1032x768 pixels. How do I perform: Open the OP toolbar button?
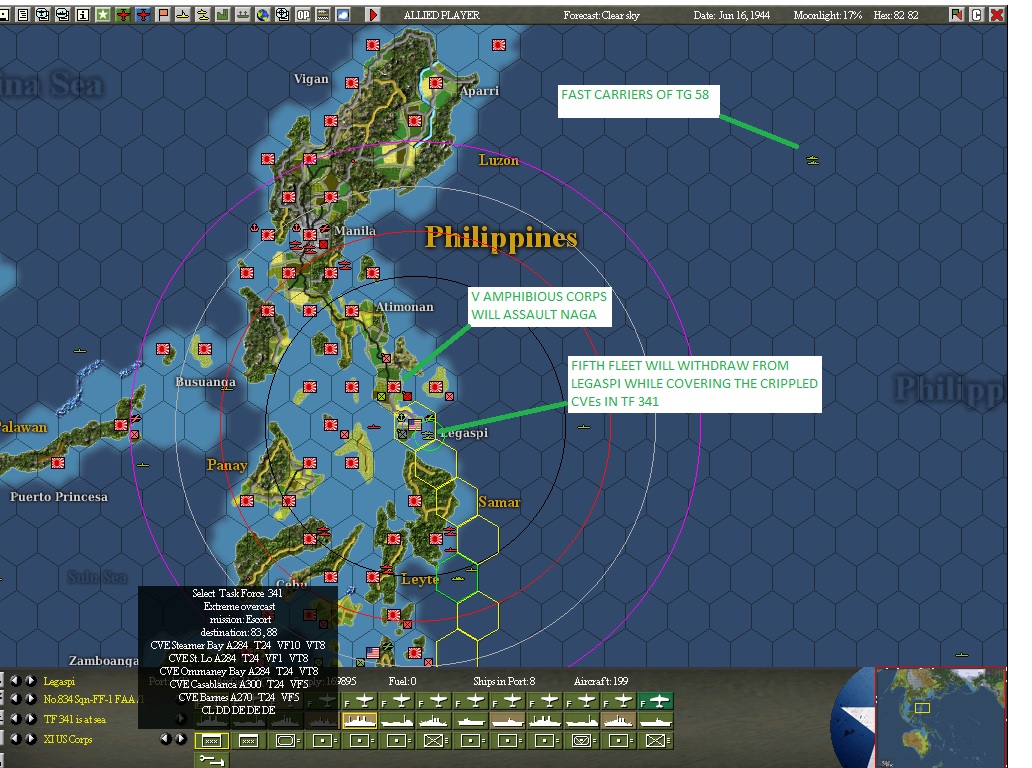pyautogui.click(x=303, y=14)
